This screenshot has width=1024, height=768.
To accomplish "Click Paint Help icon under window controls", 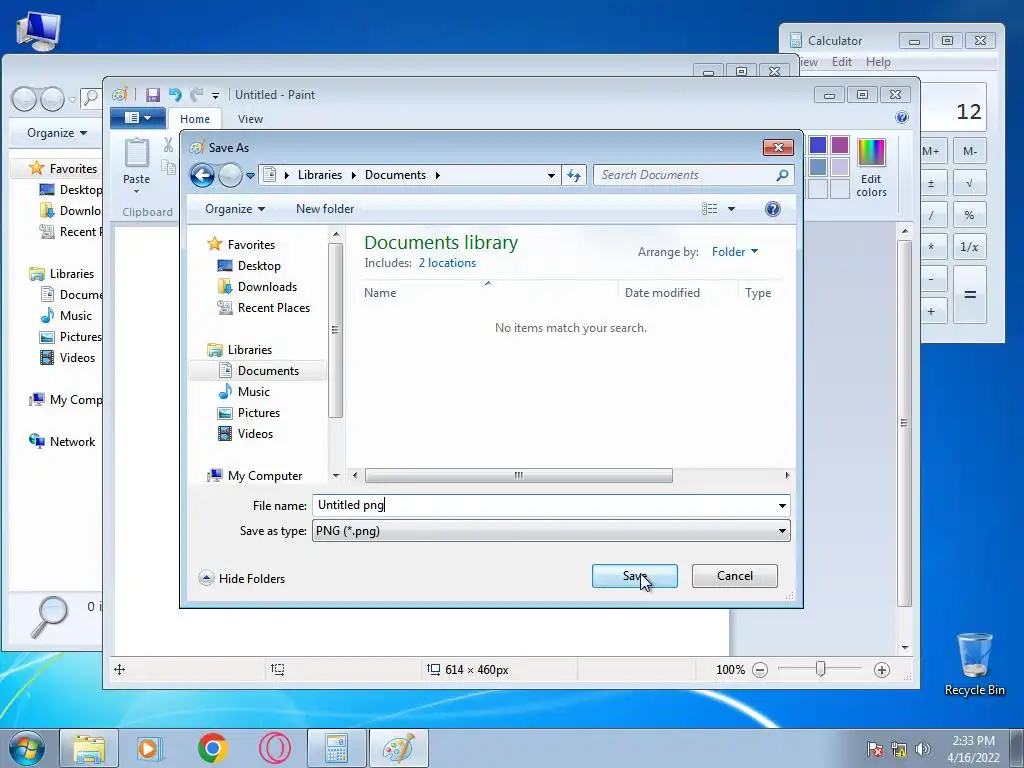I will point(902,118).
